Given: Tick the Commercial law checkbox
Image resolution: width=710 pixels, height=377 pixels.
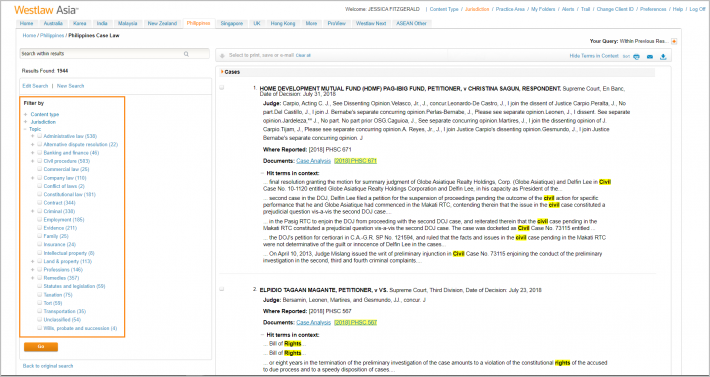Looking at the screenshot, I should click(40, 169).
